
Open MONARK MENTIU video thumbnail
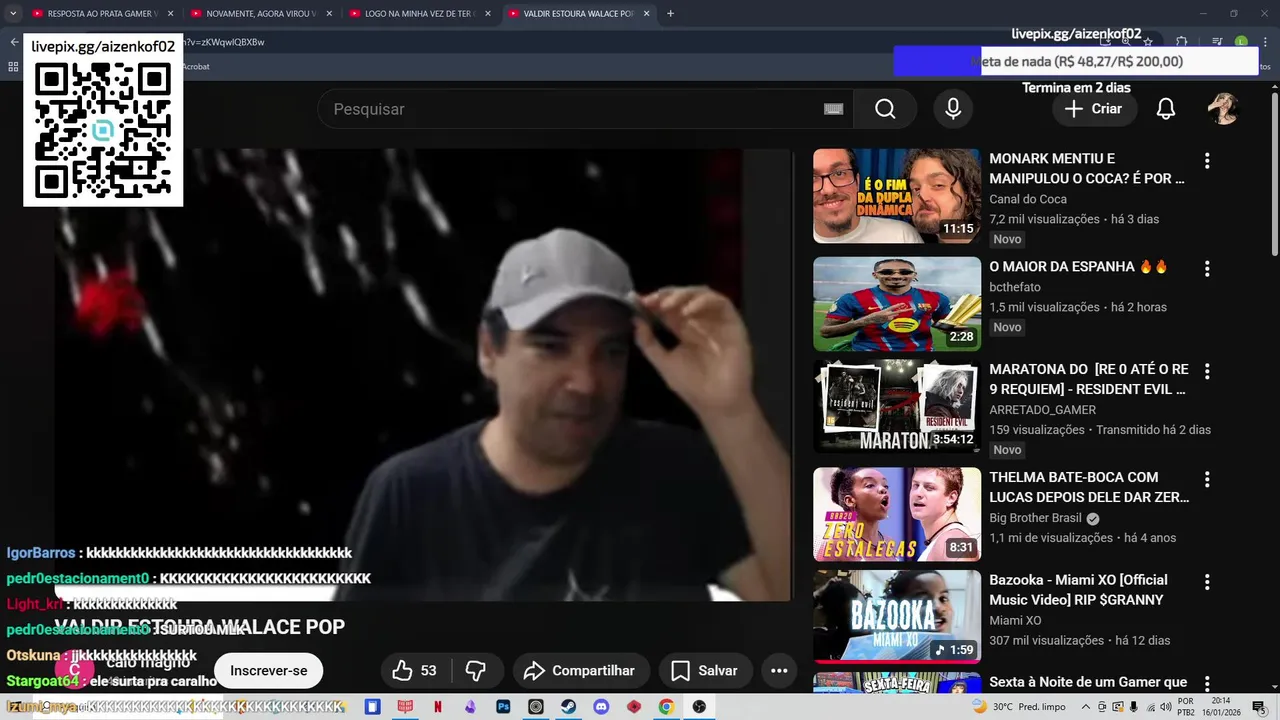[897, 196]
